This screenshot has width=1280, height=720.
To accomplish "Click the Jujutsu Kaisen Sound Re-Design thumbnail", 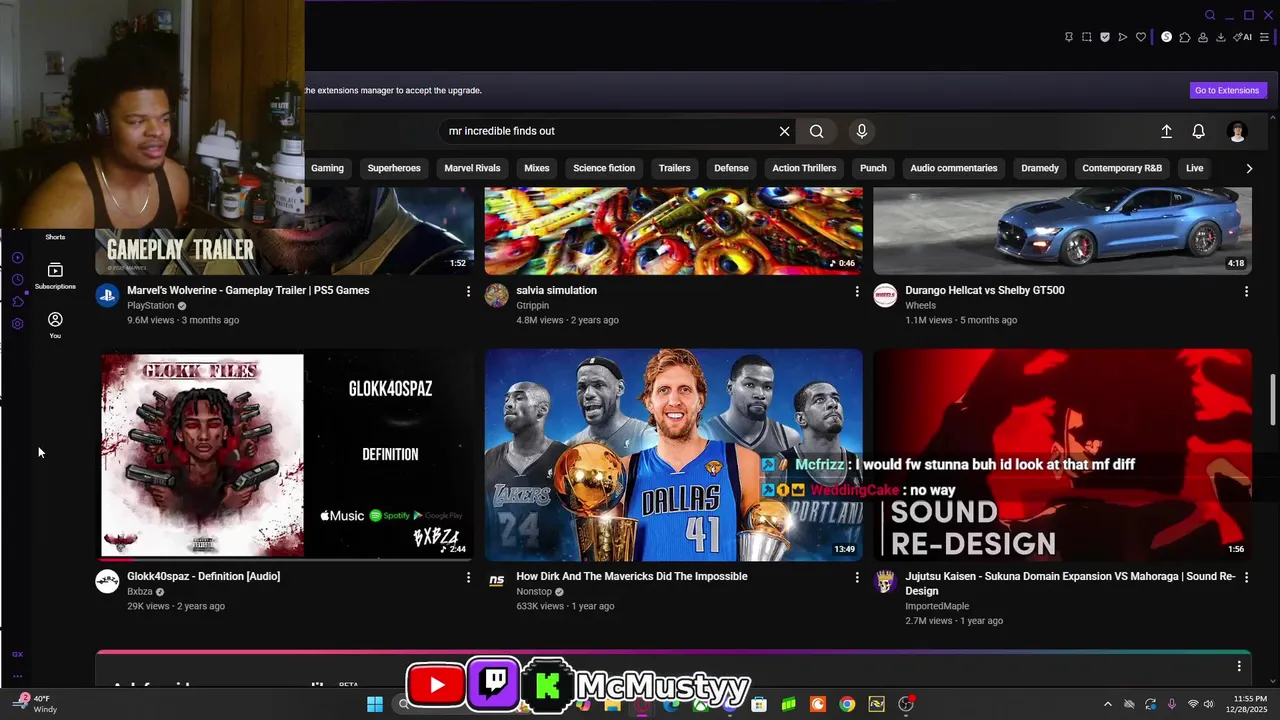I will pos(1062,455).
